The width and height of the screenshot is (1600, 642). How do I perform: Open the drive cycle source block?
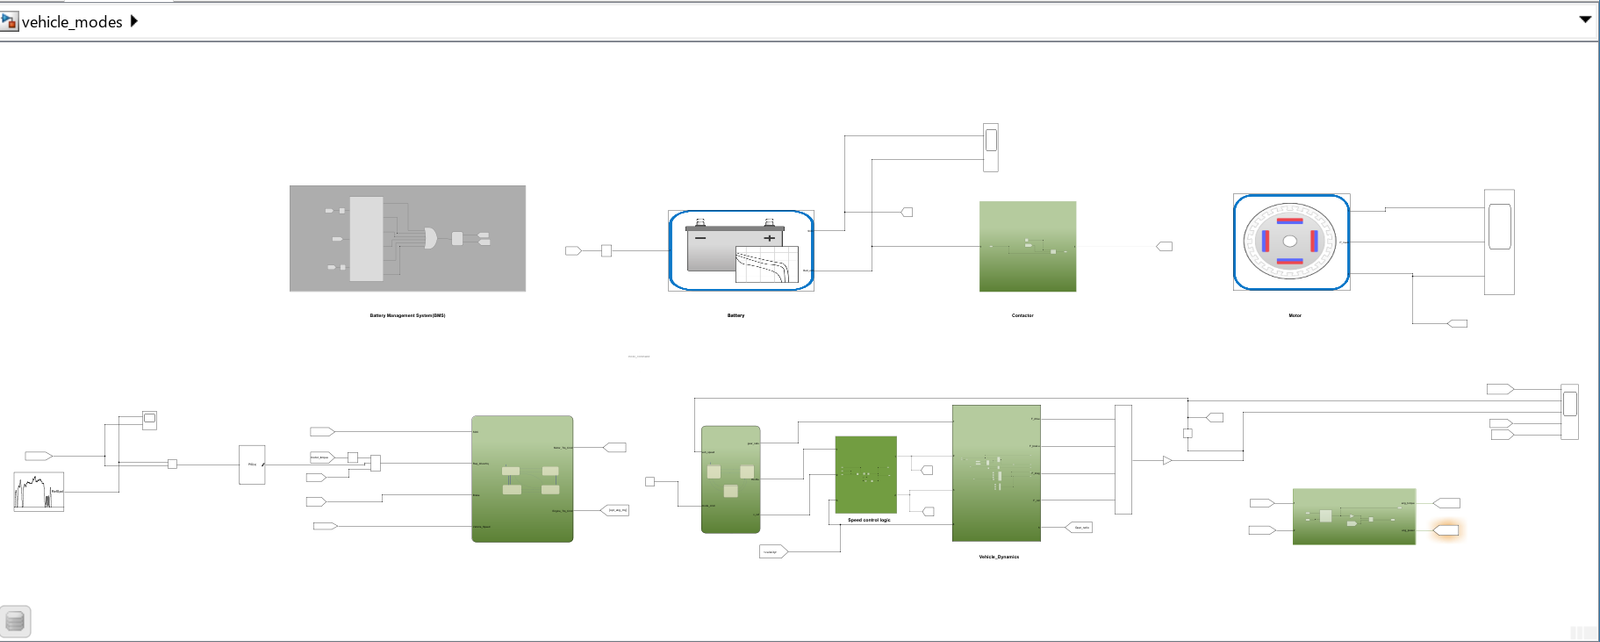click(39, 491)
